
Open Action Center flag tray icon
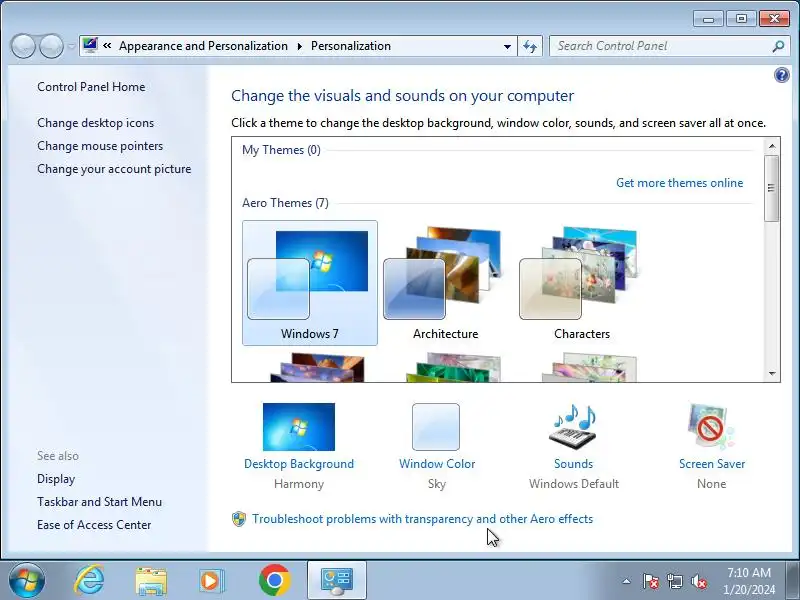pos(651,581)
